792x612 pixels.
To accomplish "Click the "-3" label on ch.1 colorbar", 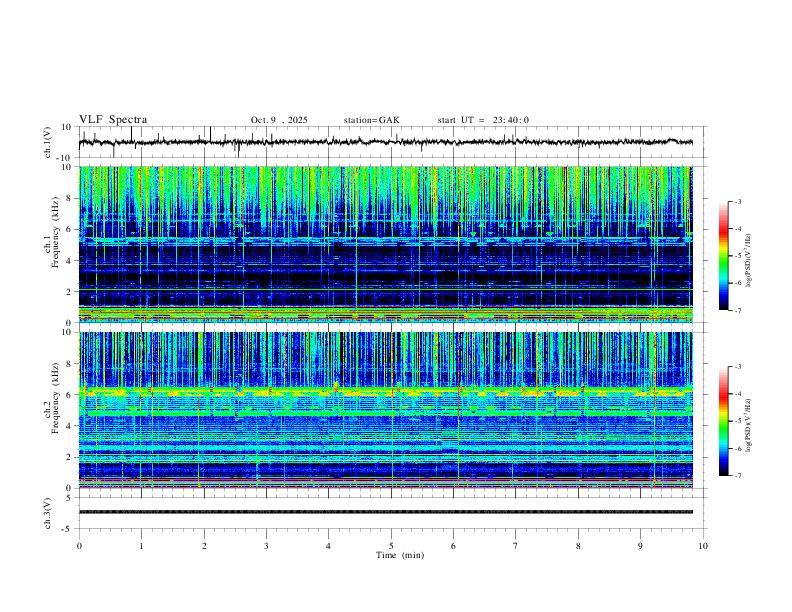I will click(x=737, y=201).
